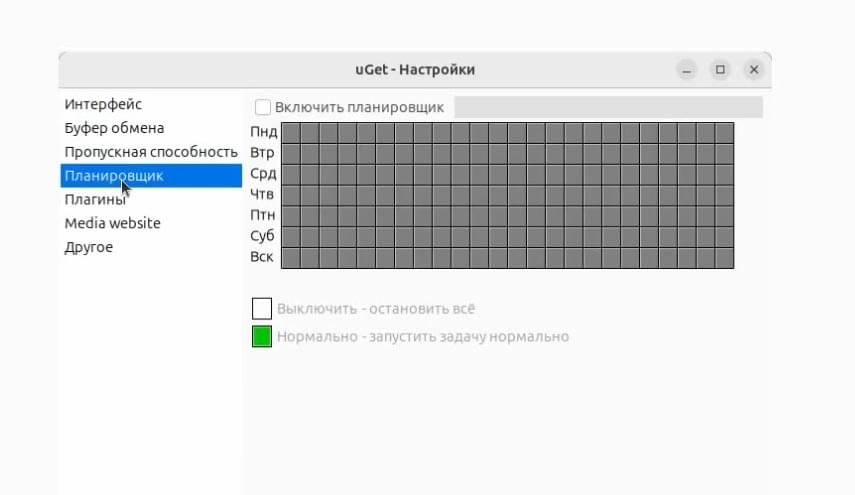Click the Вск day label

262,257
